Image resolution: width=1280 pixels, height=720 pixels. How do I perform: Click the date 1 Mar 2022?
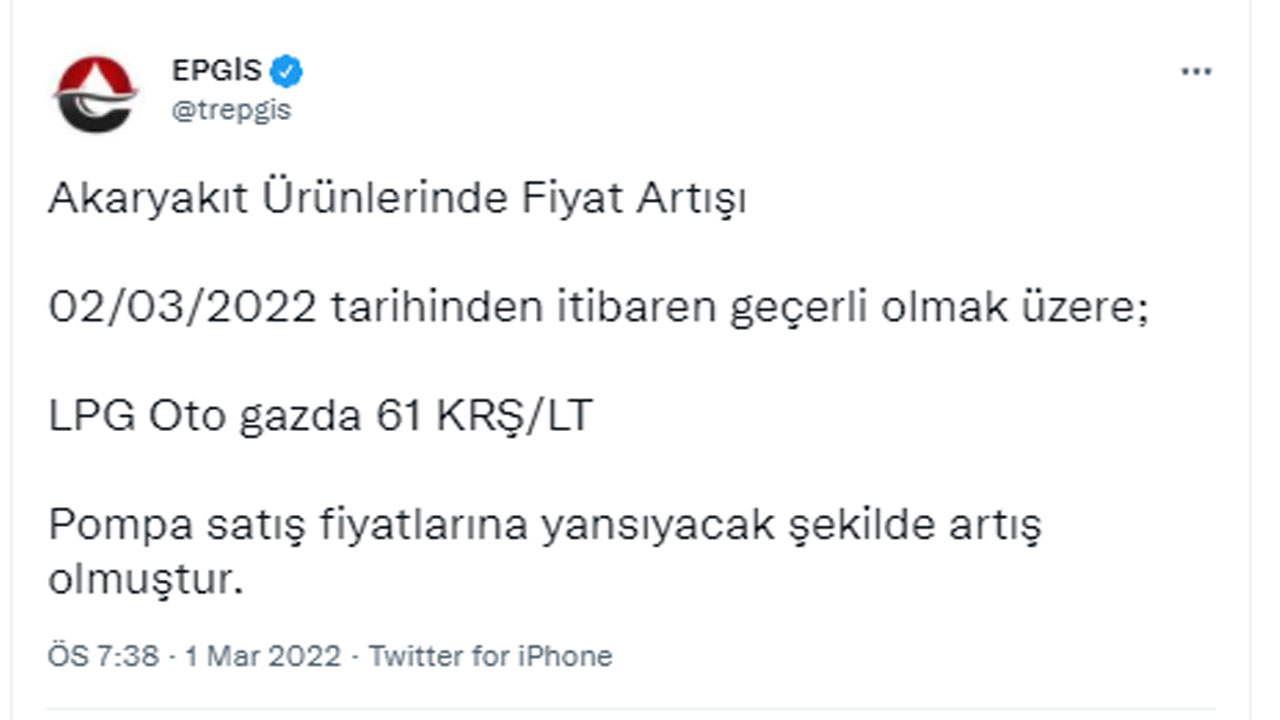point(260,657)
